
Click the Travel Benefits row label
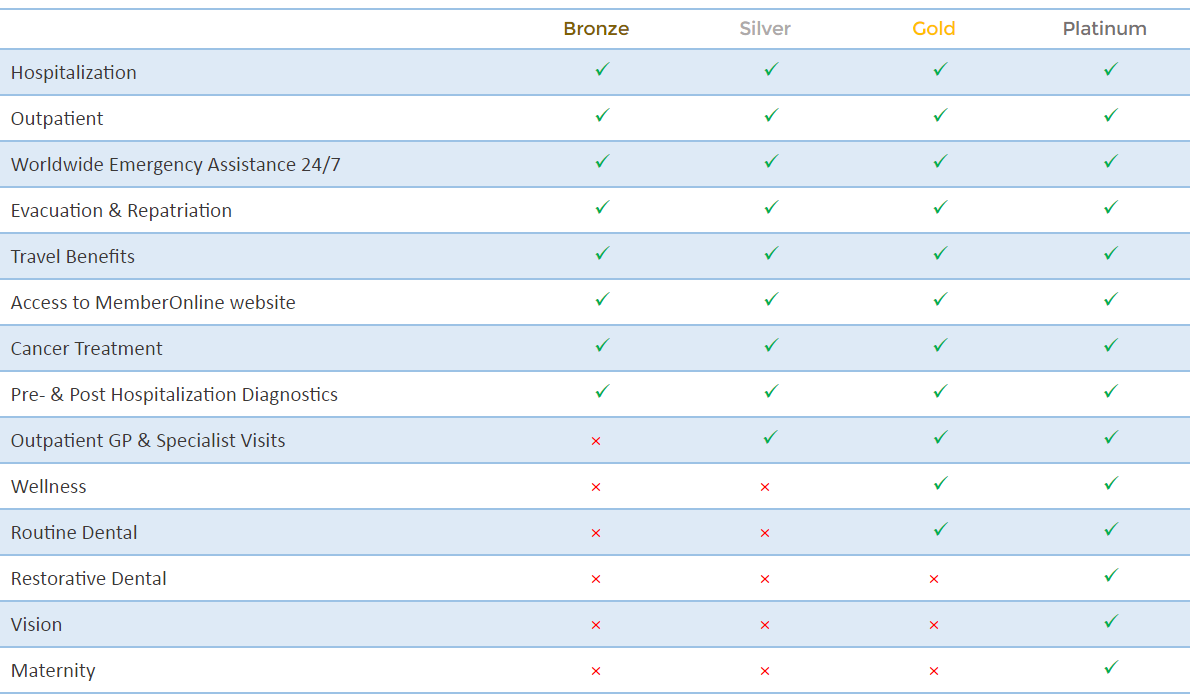pyautogui.click(x=73, y=257)
